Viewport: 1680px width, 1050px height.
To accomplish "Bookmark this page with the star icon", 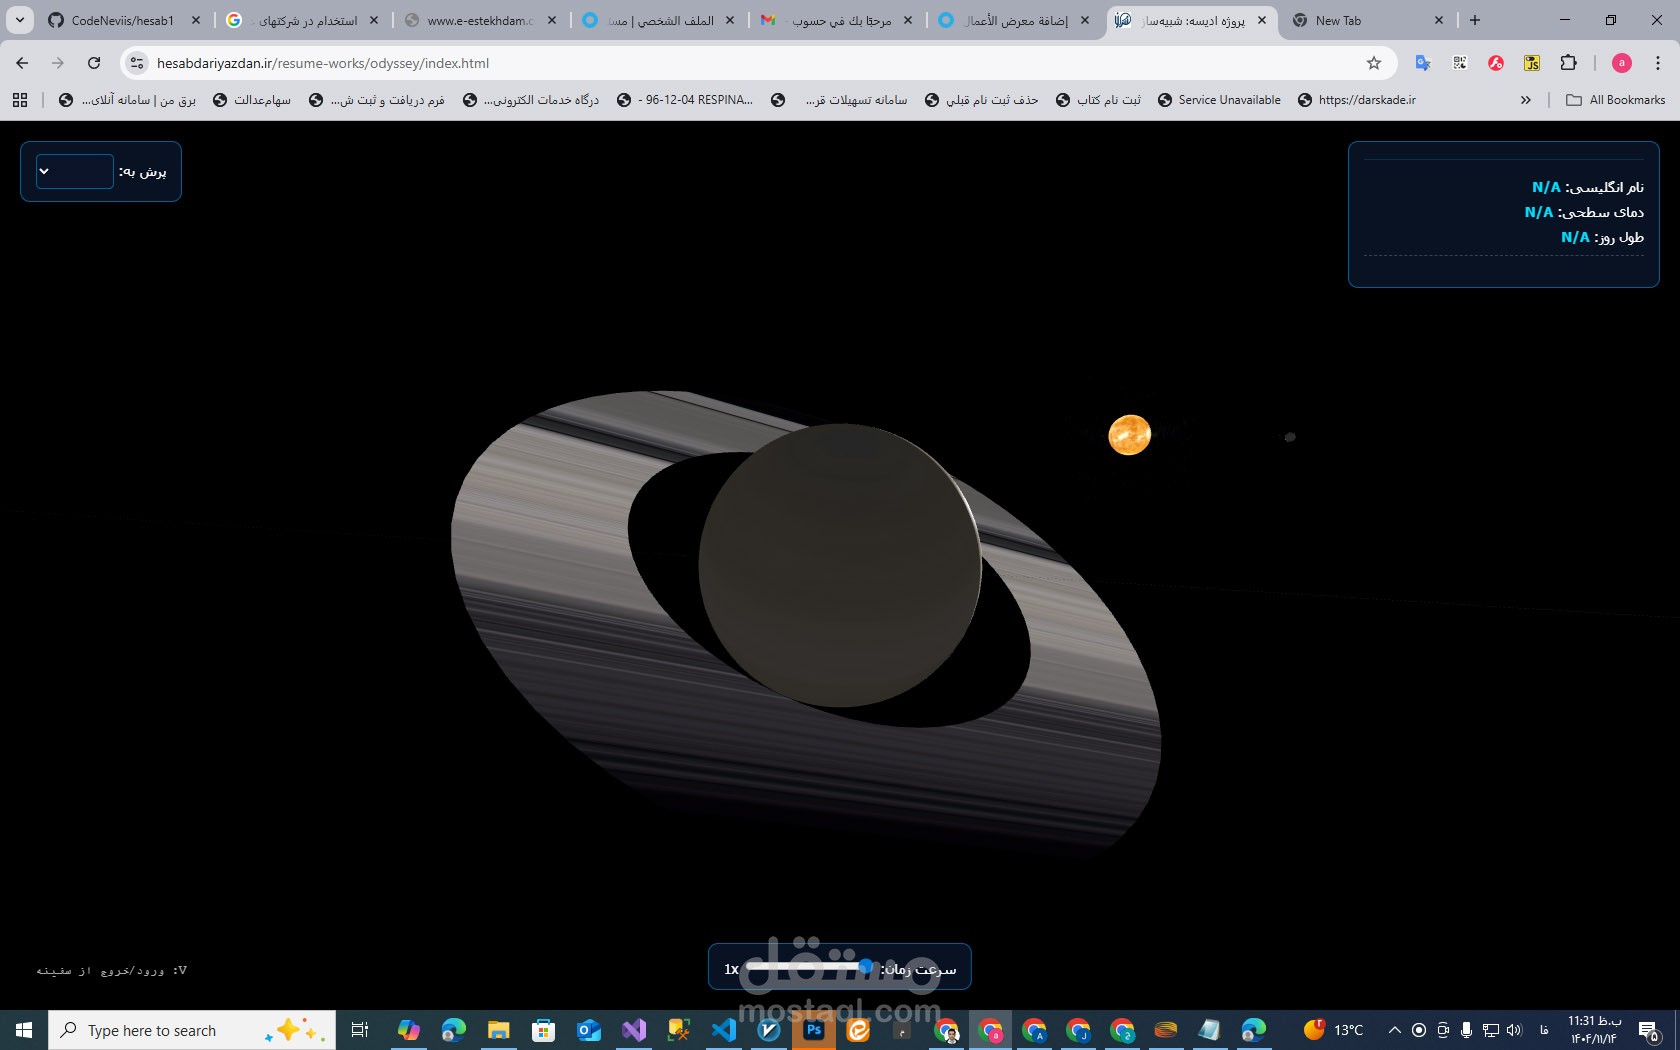I will click(x=1374, y=63).
